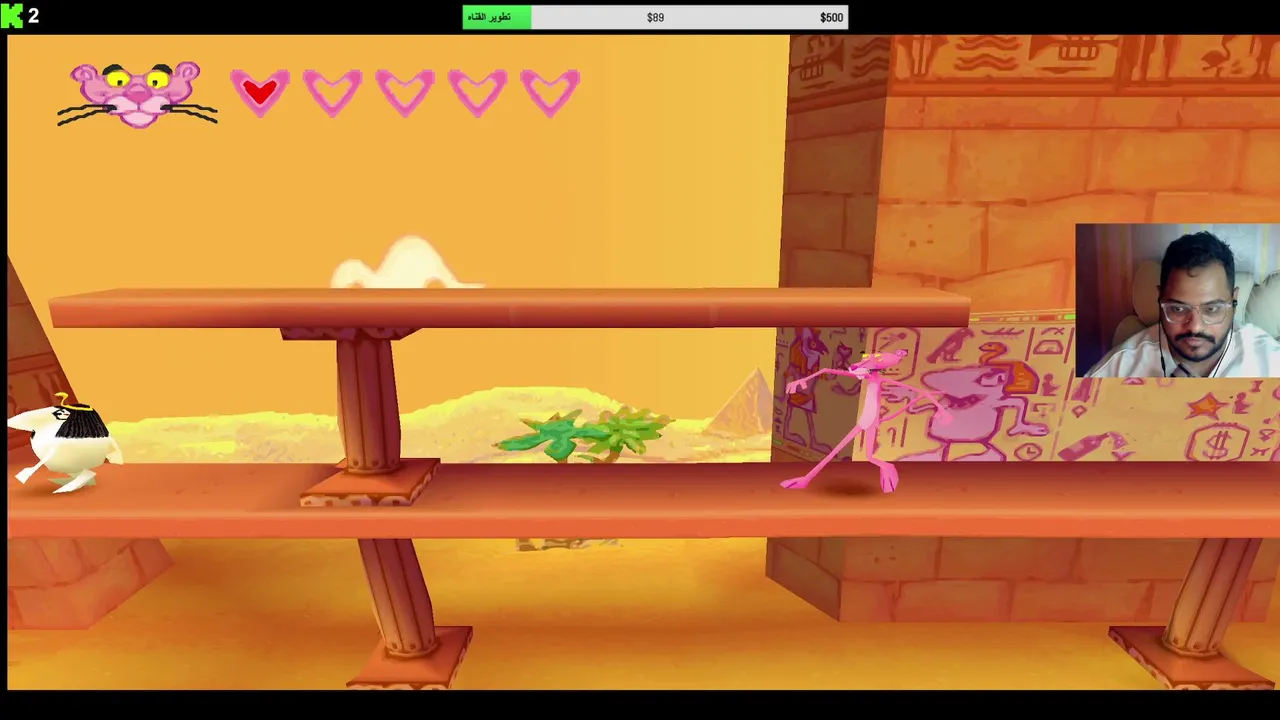
Task: Click the number 2 beside the Kick logo
Action: click(x=33, y=15)
